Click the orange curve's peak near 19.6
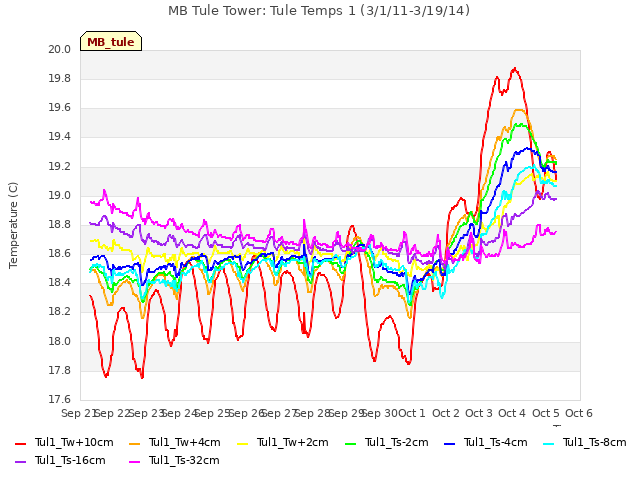 click(x=518, y=110)
